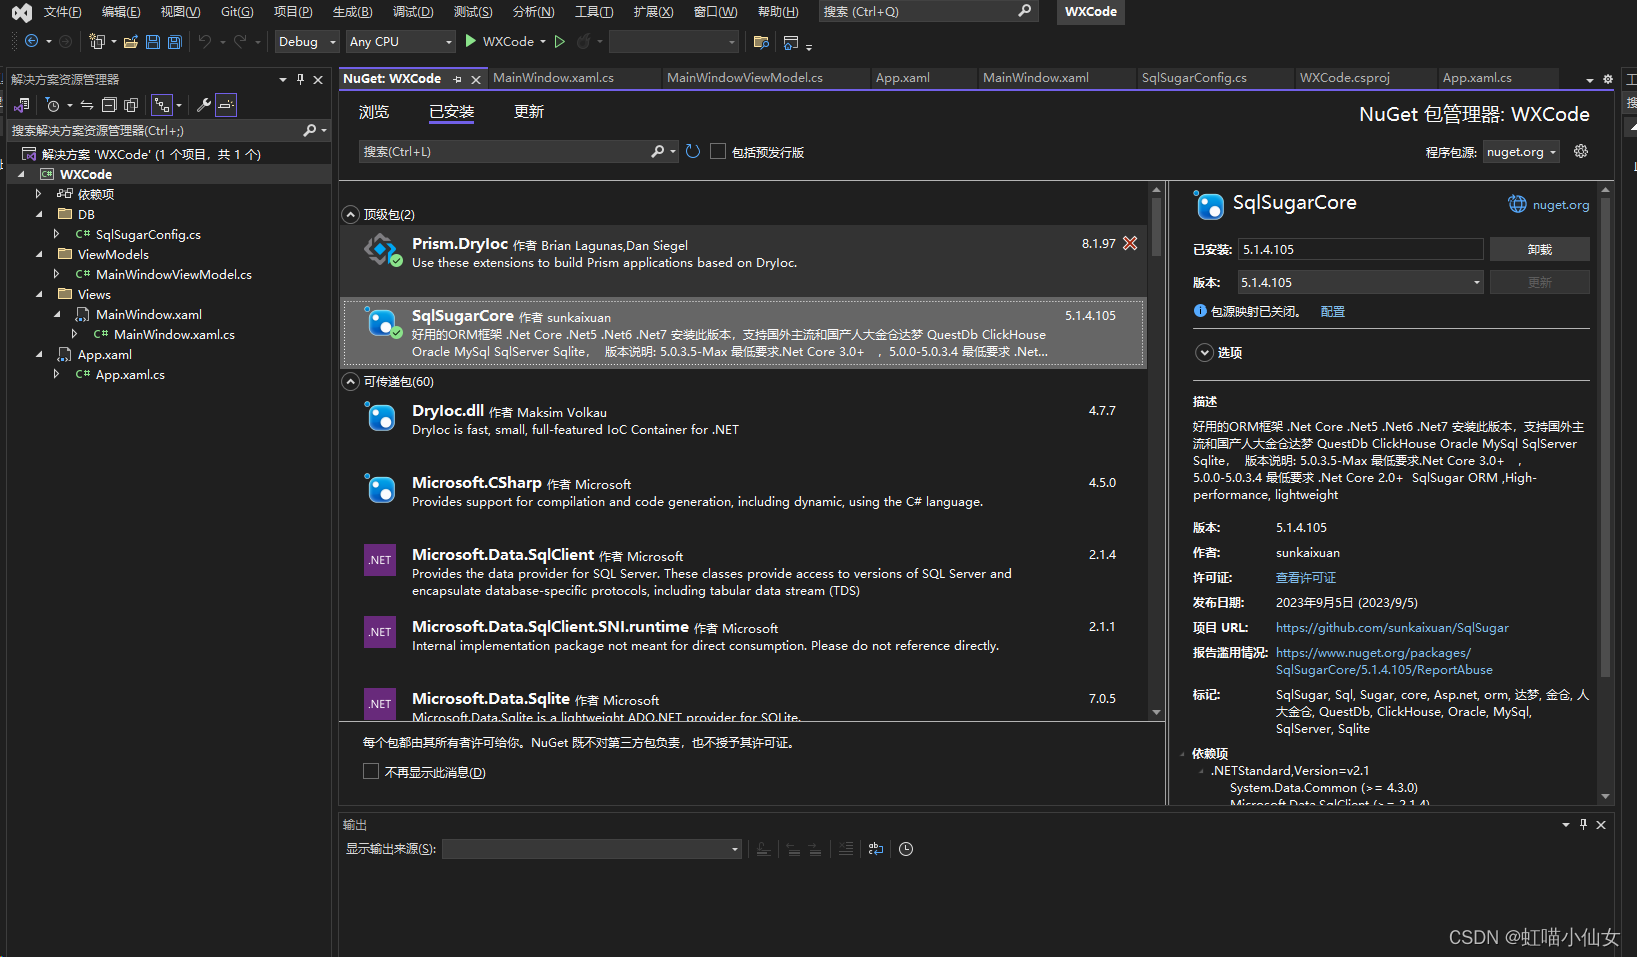Collapse the transitive packages group
1637x957 pixels.
351,381
